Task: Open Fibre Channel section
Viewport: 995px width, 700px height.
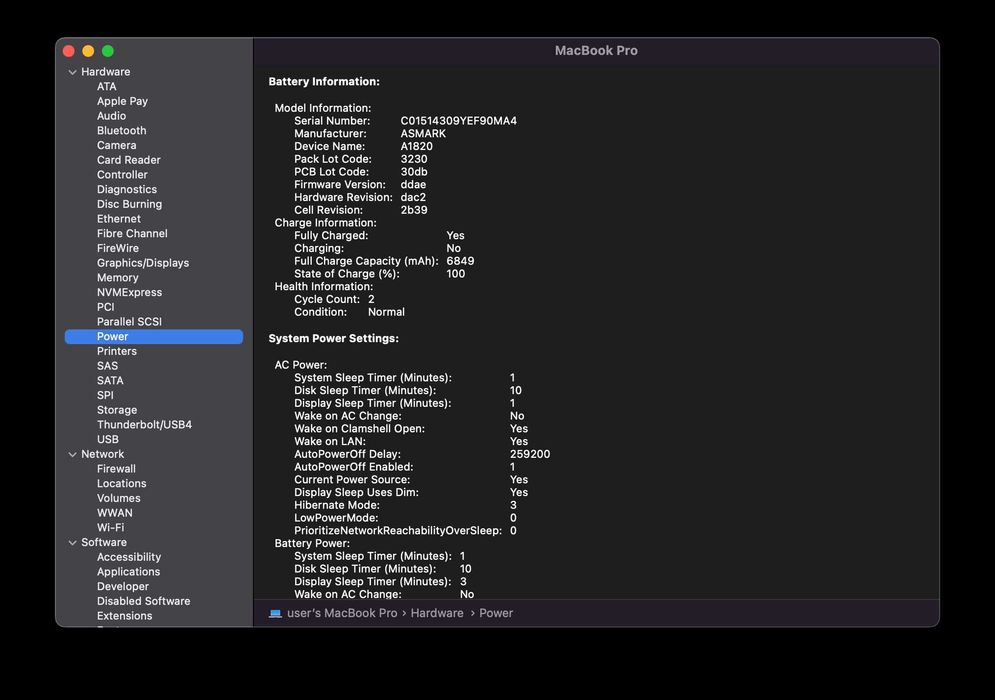Action: coord(132,234)
